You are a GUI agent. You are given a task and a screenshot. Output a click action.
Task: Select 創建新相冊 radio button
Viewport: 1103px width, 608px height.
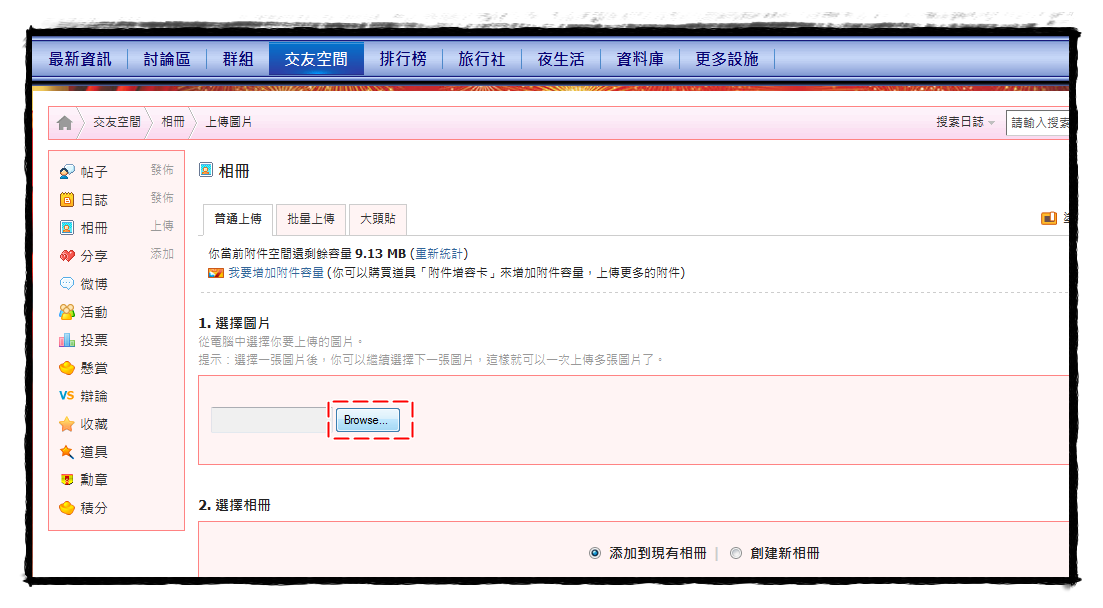coord(736,553)
